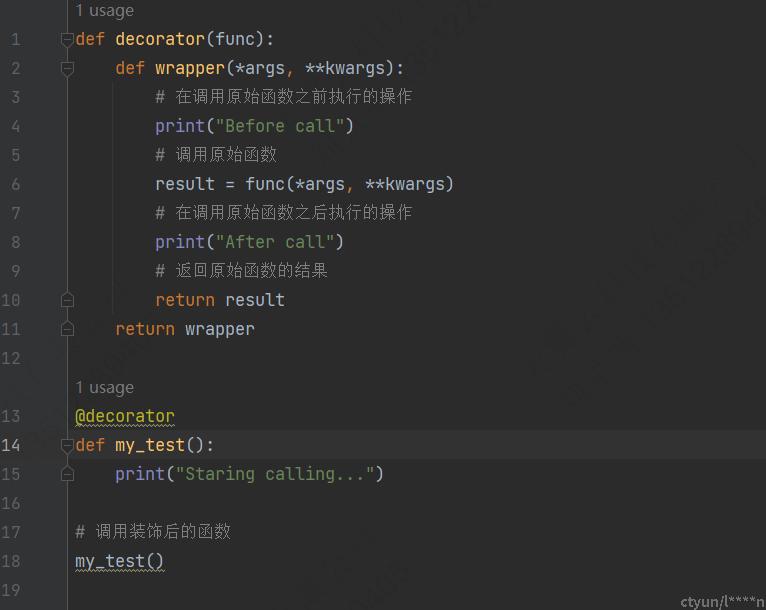
Task: Click the 'wrapper' function name on line 2
Action: 190,68
